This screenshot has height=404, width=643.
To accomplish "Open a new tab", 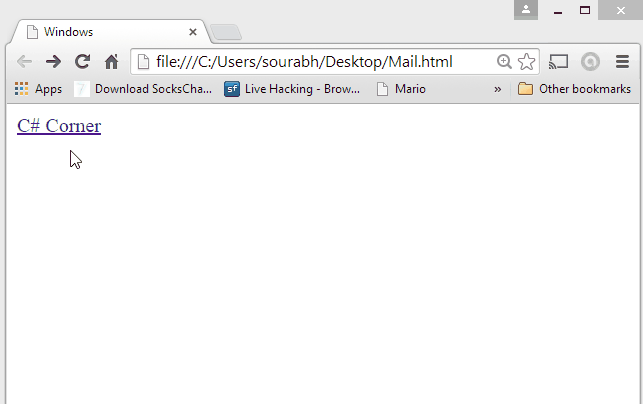I will [x=226, y=32].
